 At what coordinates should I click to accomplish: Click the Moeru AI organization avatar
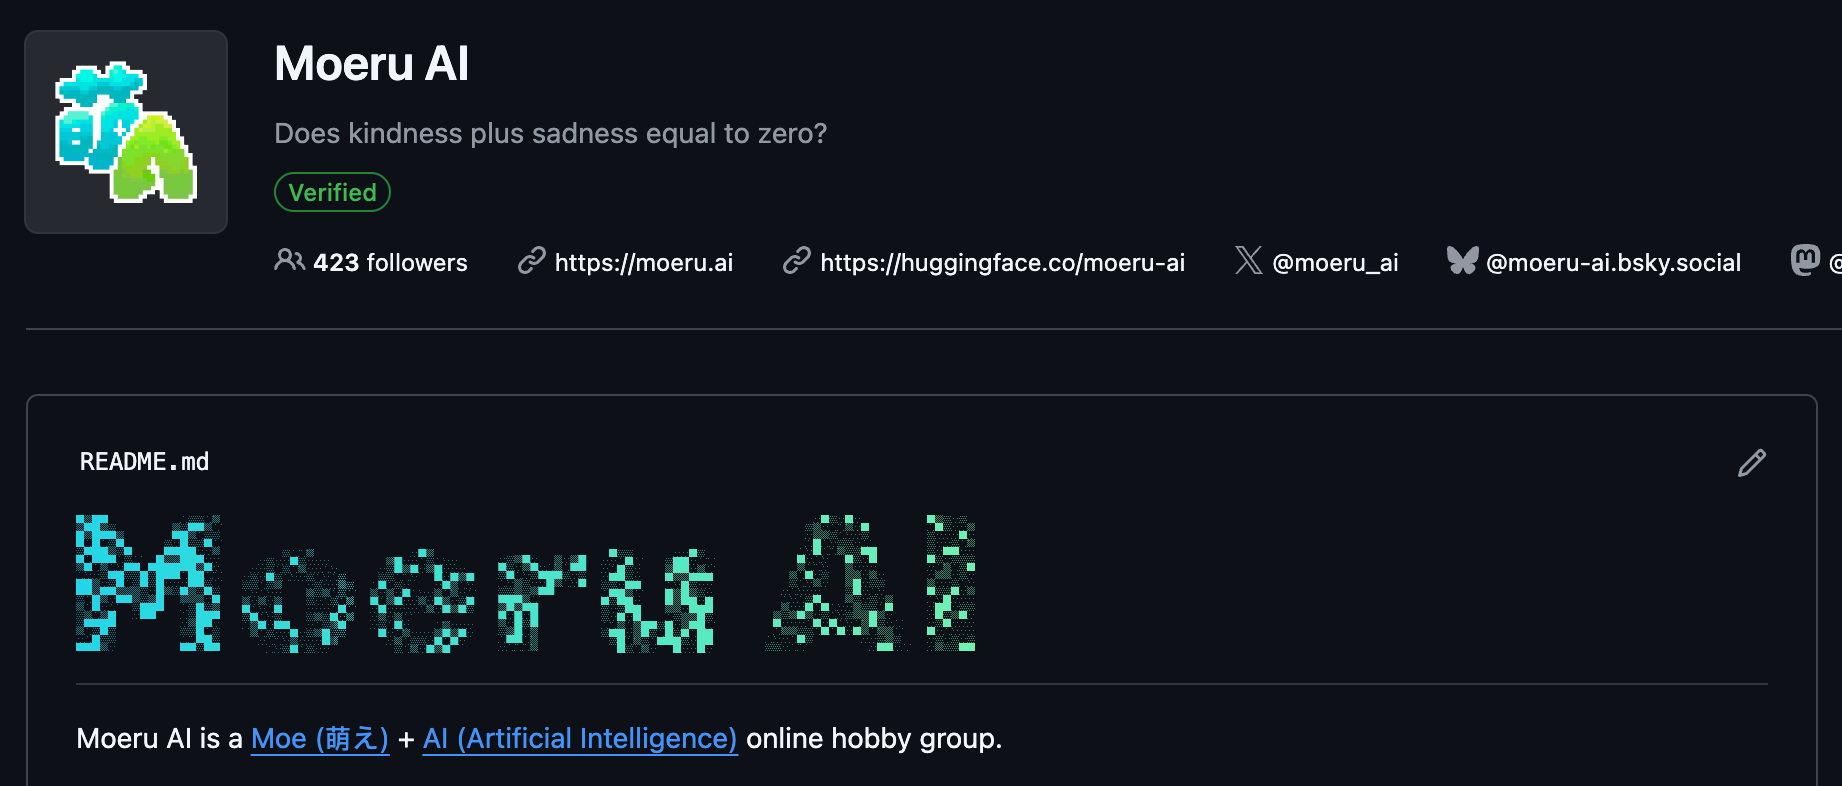tap(126, 132)
